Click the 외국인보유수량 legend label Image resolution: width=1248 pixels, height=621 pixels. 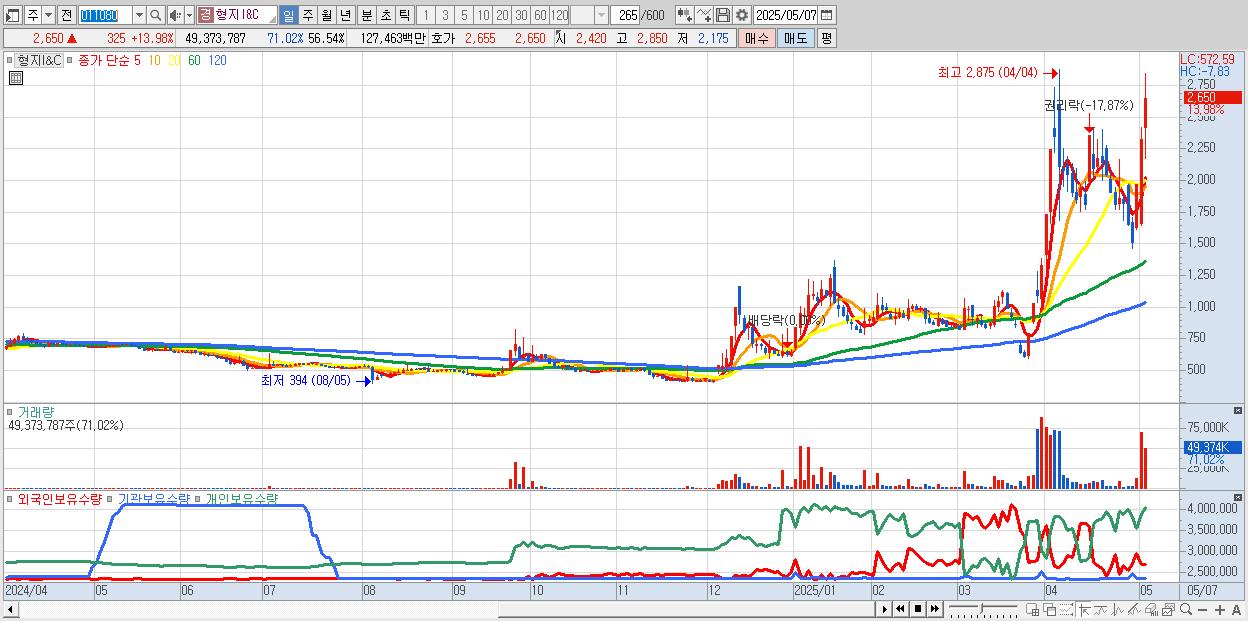tap(60, 498)
